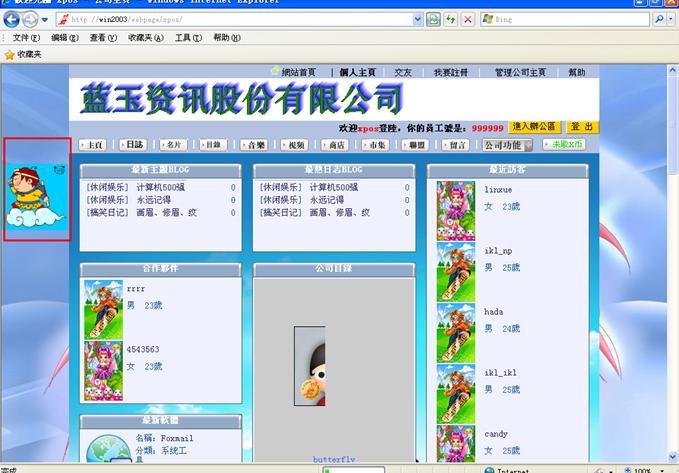This screenshot has width=679, height=473.
Task: Click the 進入辦公區 button
Action: [x=534, y=127]
